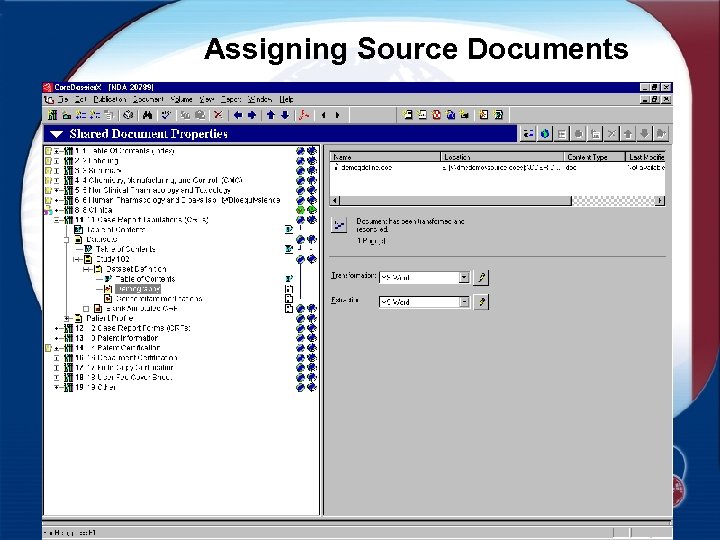This screenshot has height=540, width=720.
Task: Sort by the Name column header
Action: [385, 157]
